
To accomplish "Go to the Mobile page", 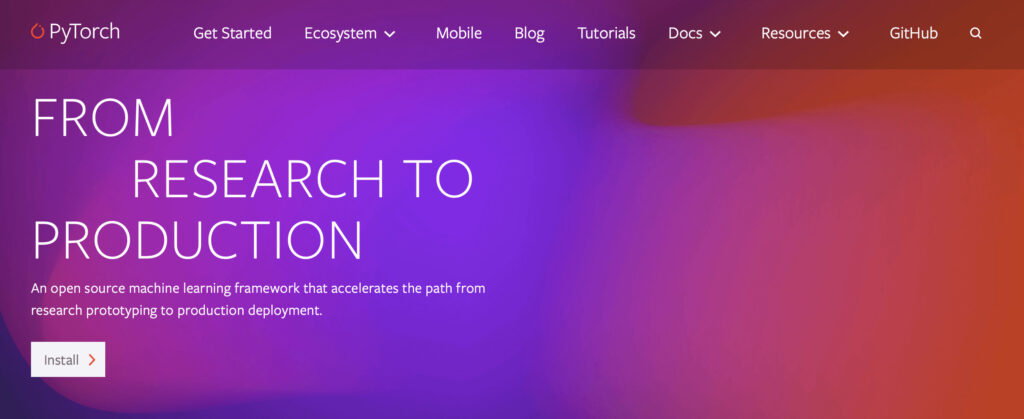I will (x=459, y=33).
